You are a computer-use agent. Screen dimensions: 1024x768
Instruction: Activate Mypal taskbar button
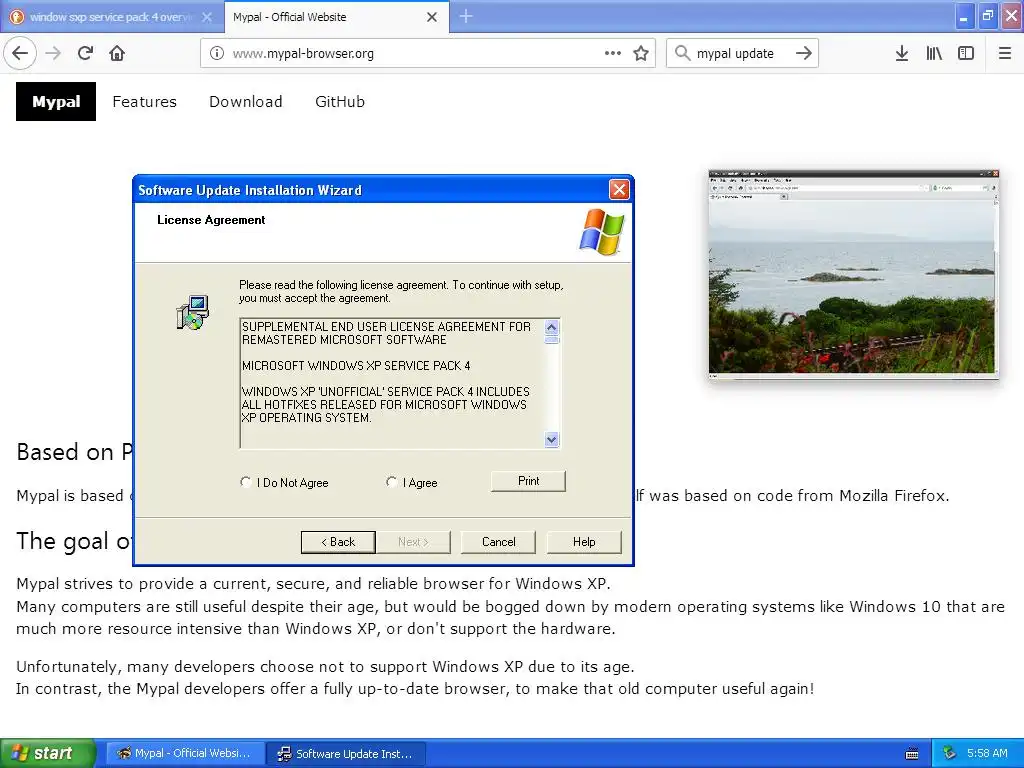pyautogui.click(x=185, y=754)
